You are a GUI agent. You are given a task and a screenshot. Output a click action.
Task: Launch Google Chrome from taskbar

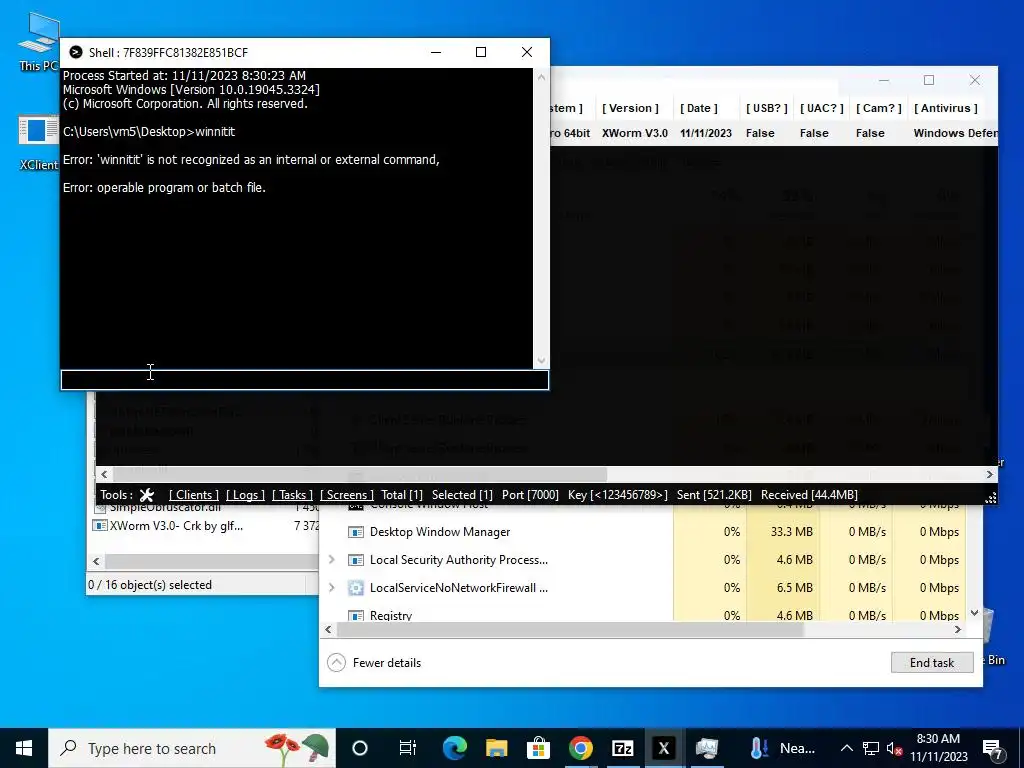pos(581,748)
